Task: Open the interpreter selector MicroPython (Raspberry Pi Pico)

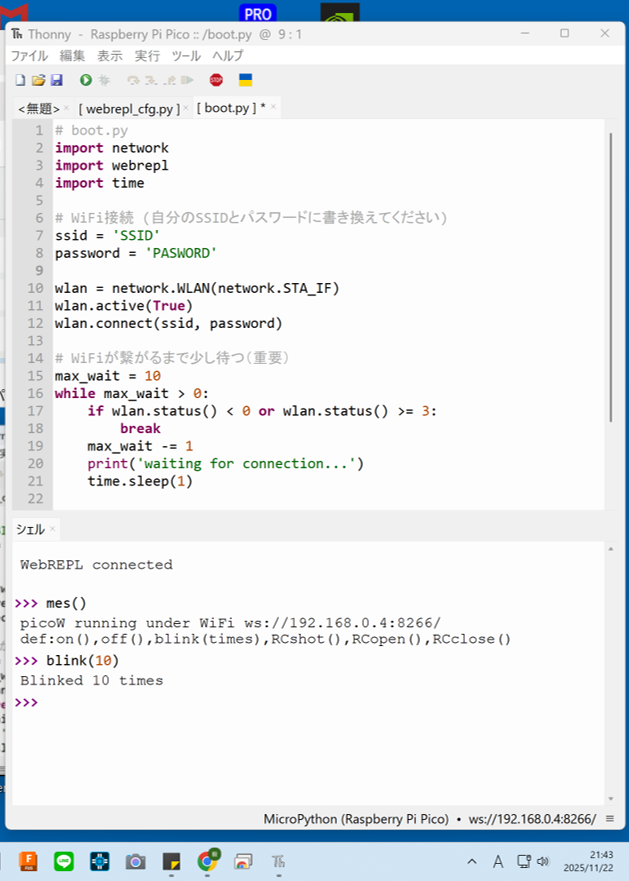Action: [356, 819]
